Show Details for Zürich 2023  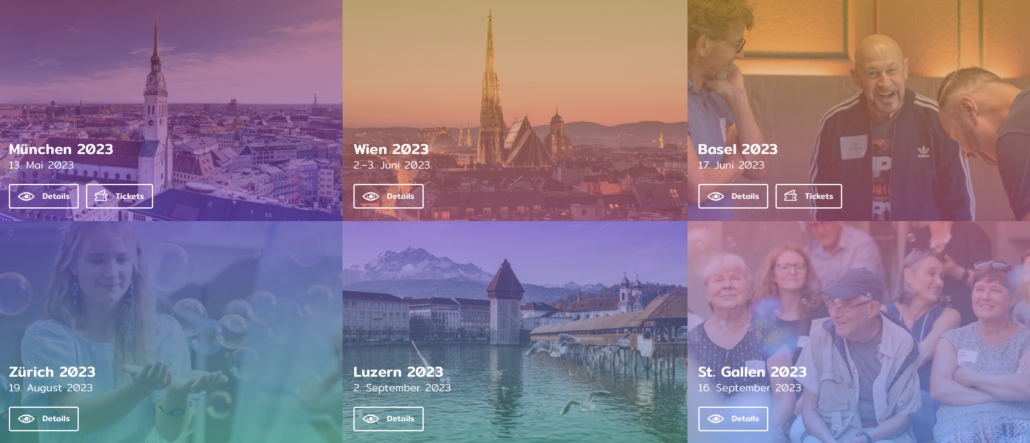[x=44, y=419]
